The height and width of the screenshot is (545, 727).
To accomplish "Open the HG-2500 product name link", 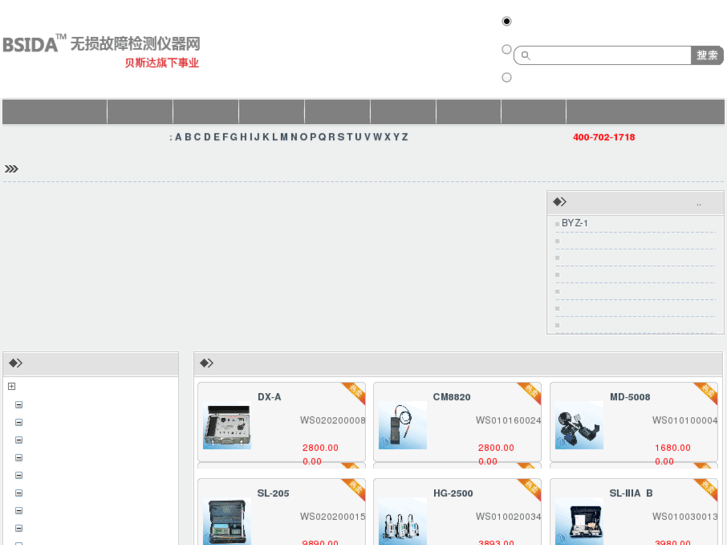I will [453, 493].
